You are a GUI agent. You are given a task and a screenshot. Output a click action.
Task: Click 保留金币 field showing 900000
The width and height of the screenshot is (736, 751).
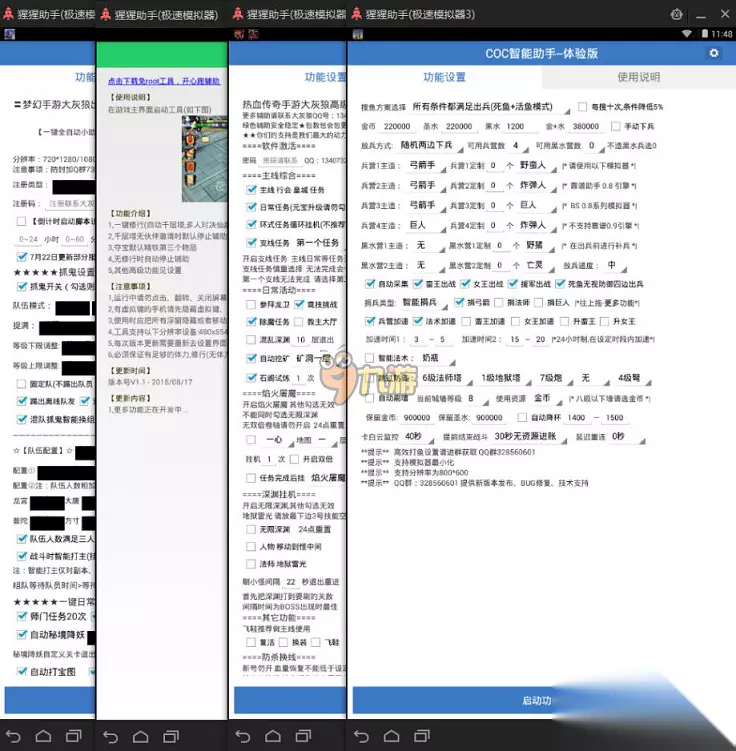(x=417, y=418)
